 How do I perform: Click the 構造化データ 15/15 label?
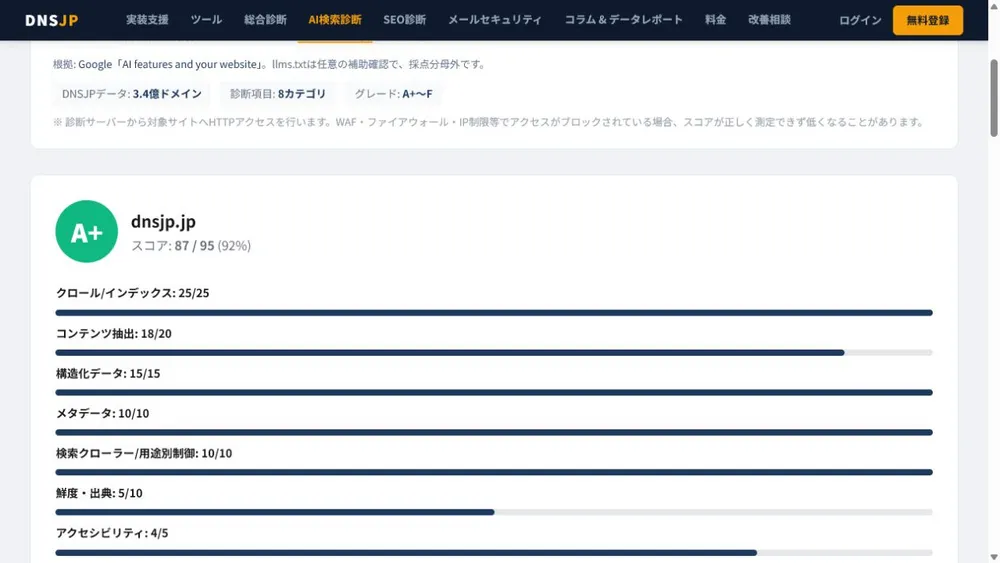pyautogui.click(x=108, y=373)
